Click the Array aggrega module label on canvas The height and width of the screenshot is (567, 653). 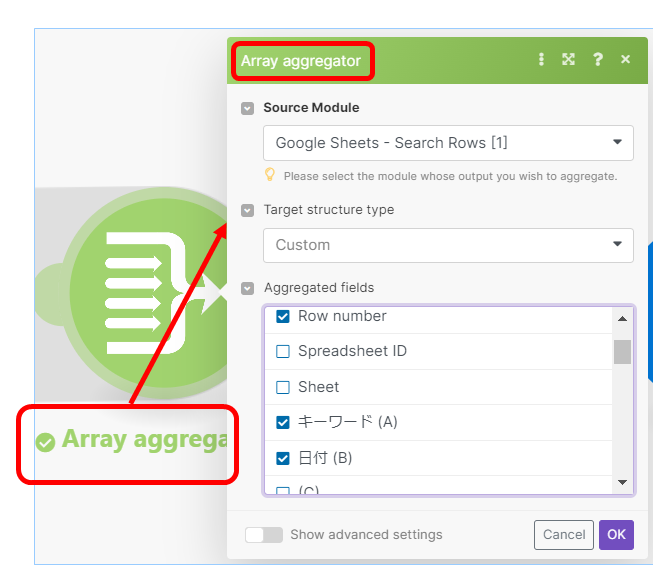(x=145, y=440)
